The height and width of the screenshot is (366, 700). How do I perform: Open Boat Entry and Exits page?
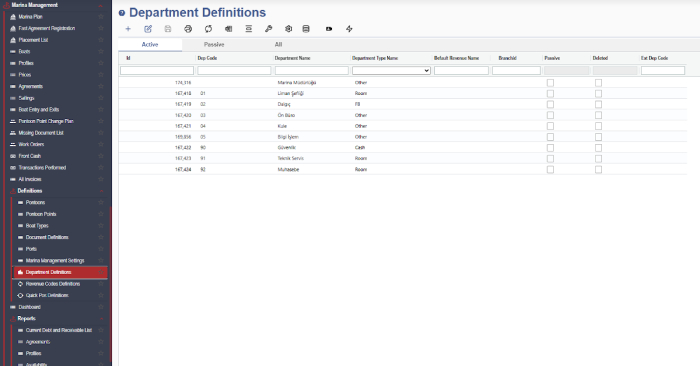pyautogui.click(x=39, y=109)
